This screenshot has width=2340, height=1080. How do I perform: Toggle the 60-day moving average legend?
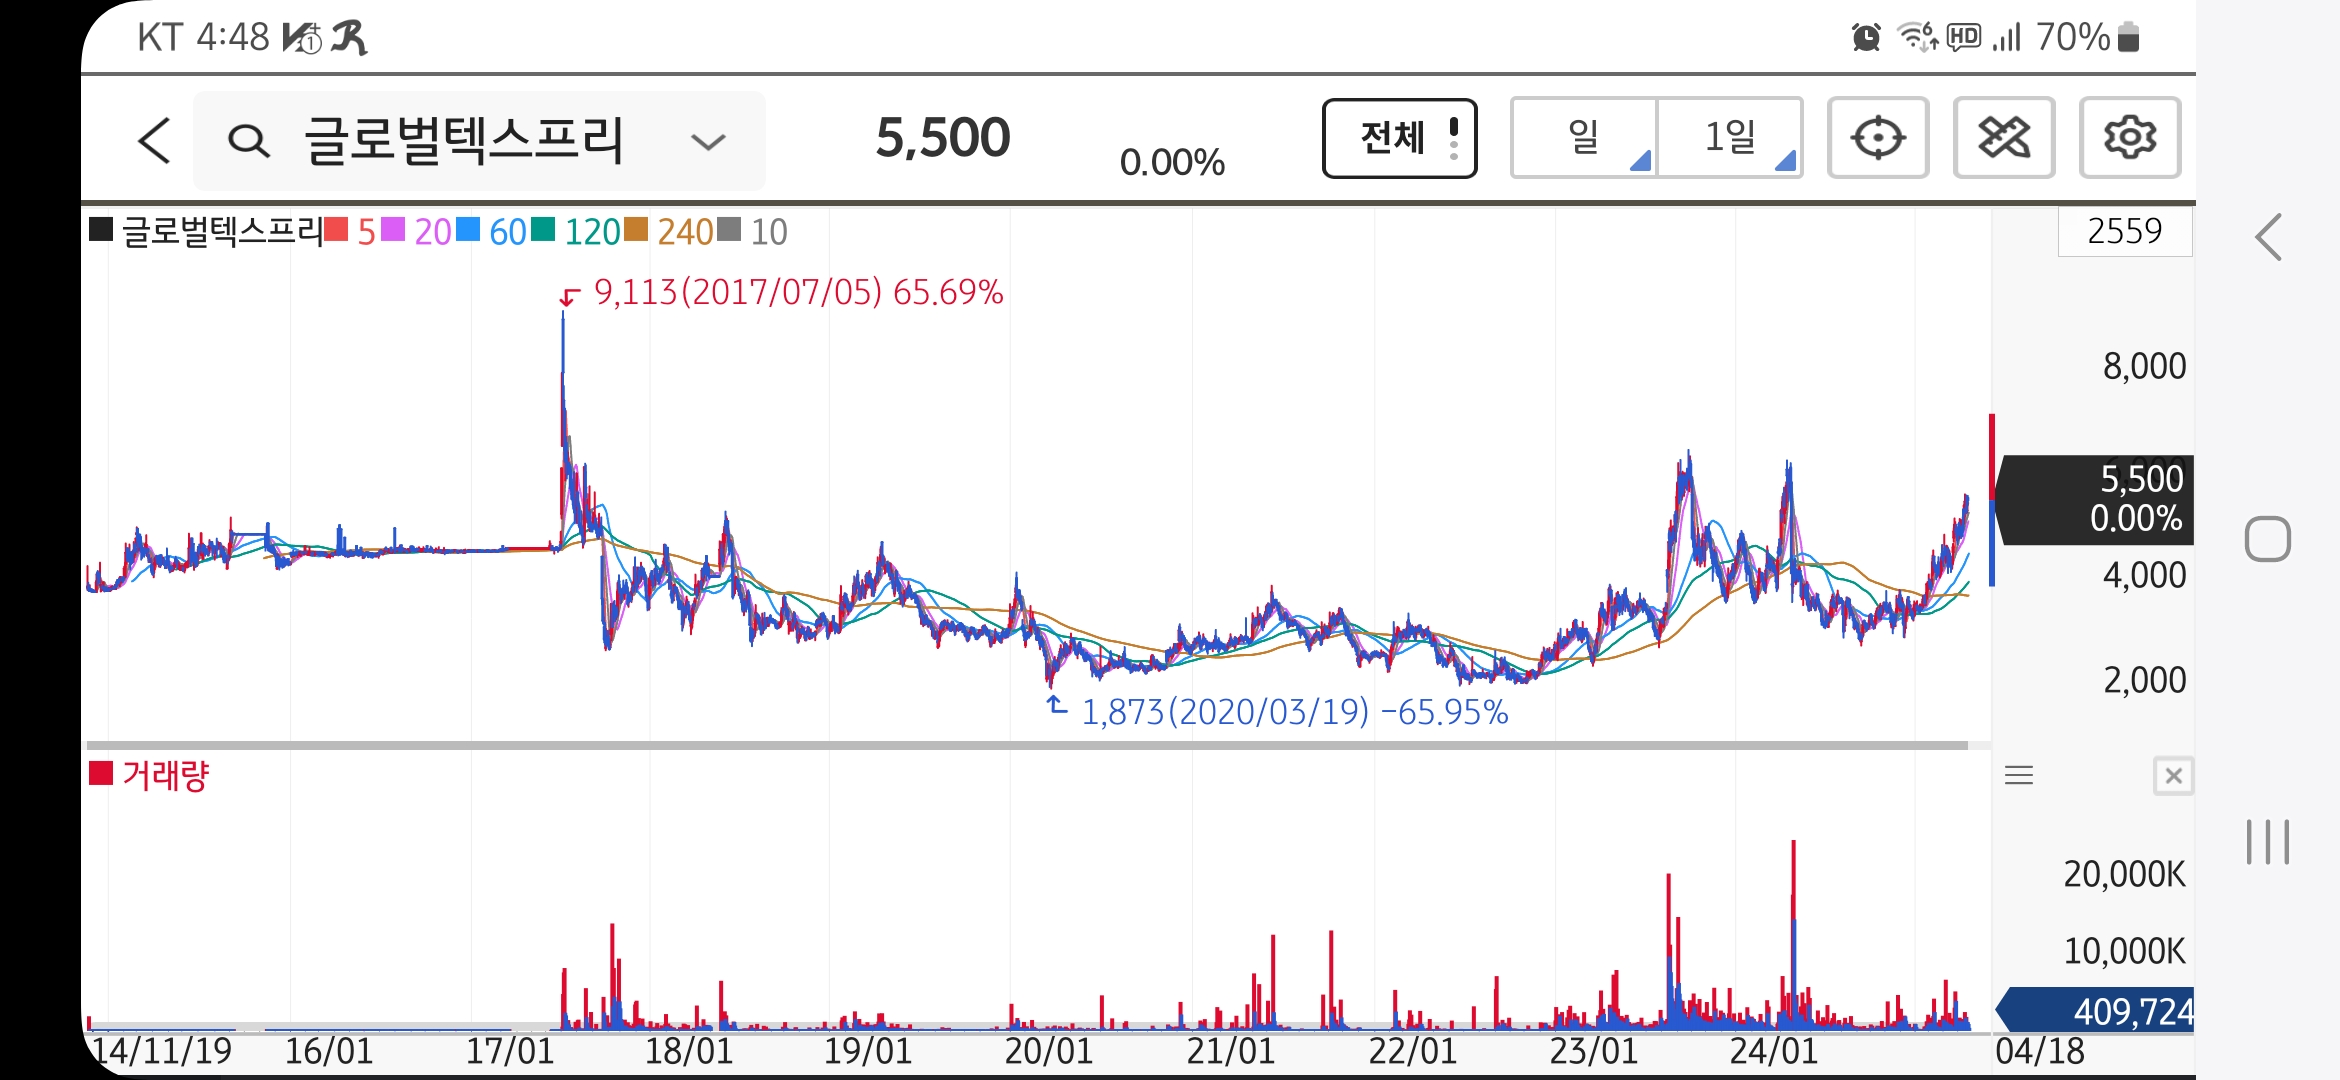(507, 232)
